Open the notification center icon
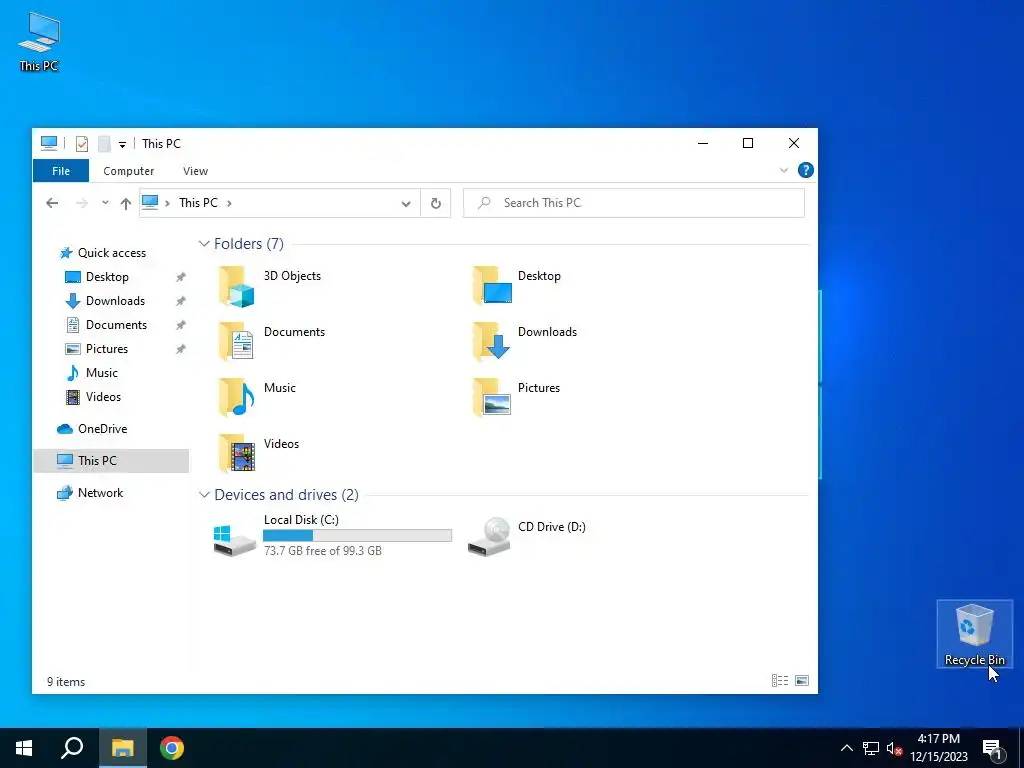The height and width of the screenshot is (768, 1024). coord(993,749)
